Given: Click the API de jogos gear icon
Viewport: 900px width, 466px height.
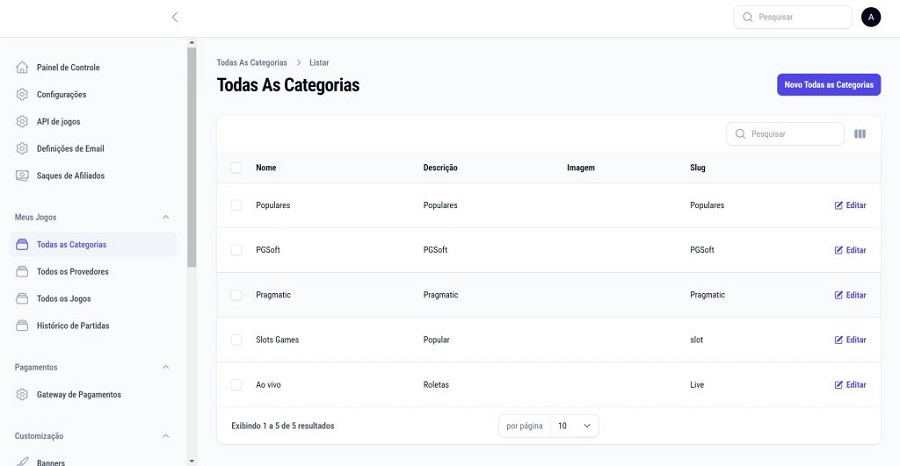Looking at the screenshot, I should (22, 122).
